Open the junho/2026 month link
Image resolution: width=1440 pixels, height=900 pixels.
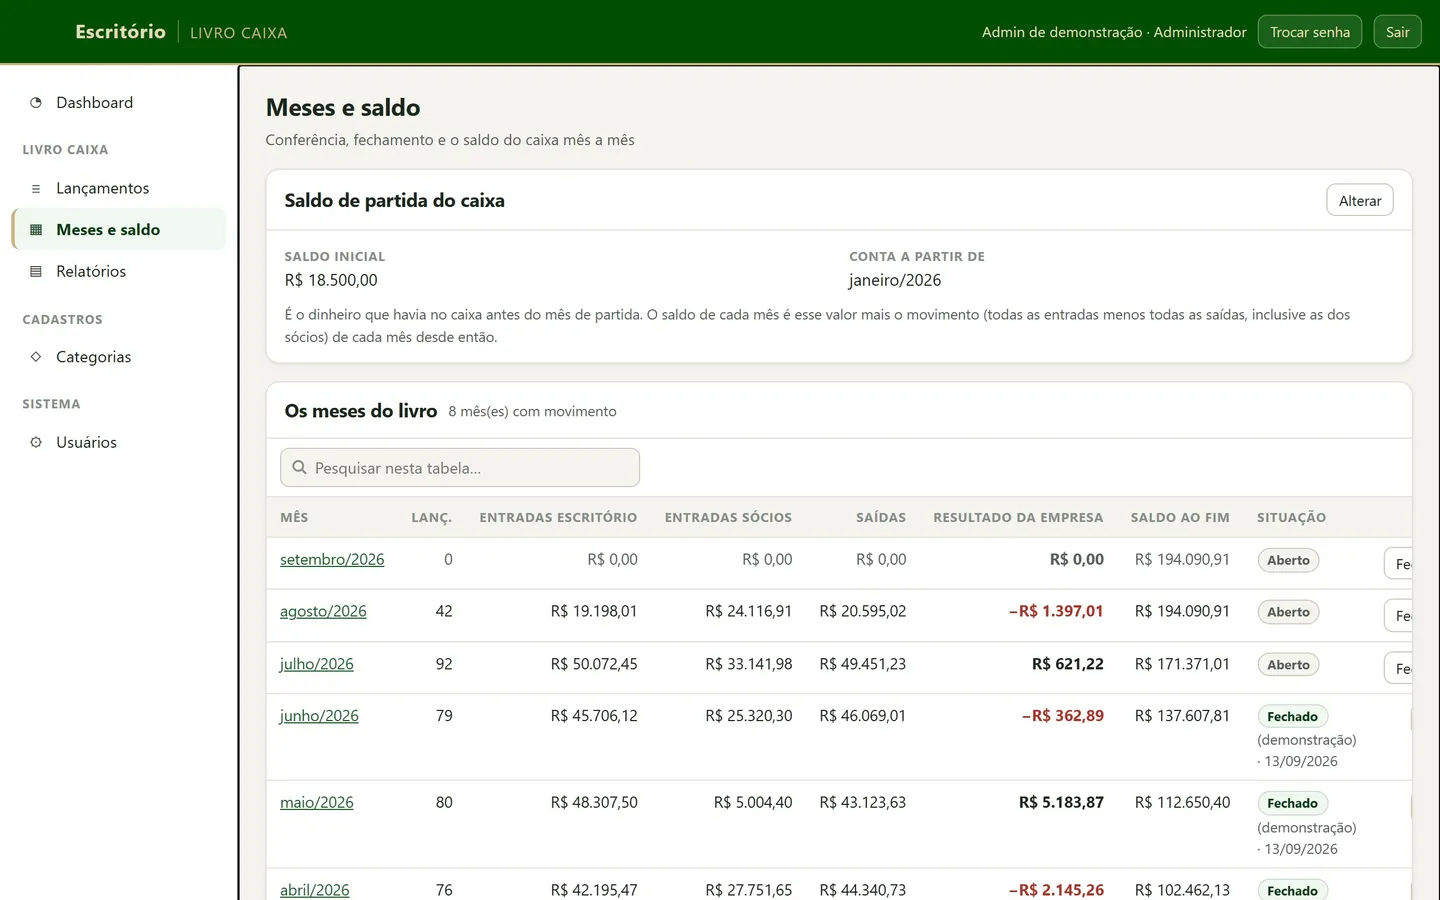click(x=319, y=716)
